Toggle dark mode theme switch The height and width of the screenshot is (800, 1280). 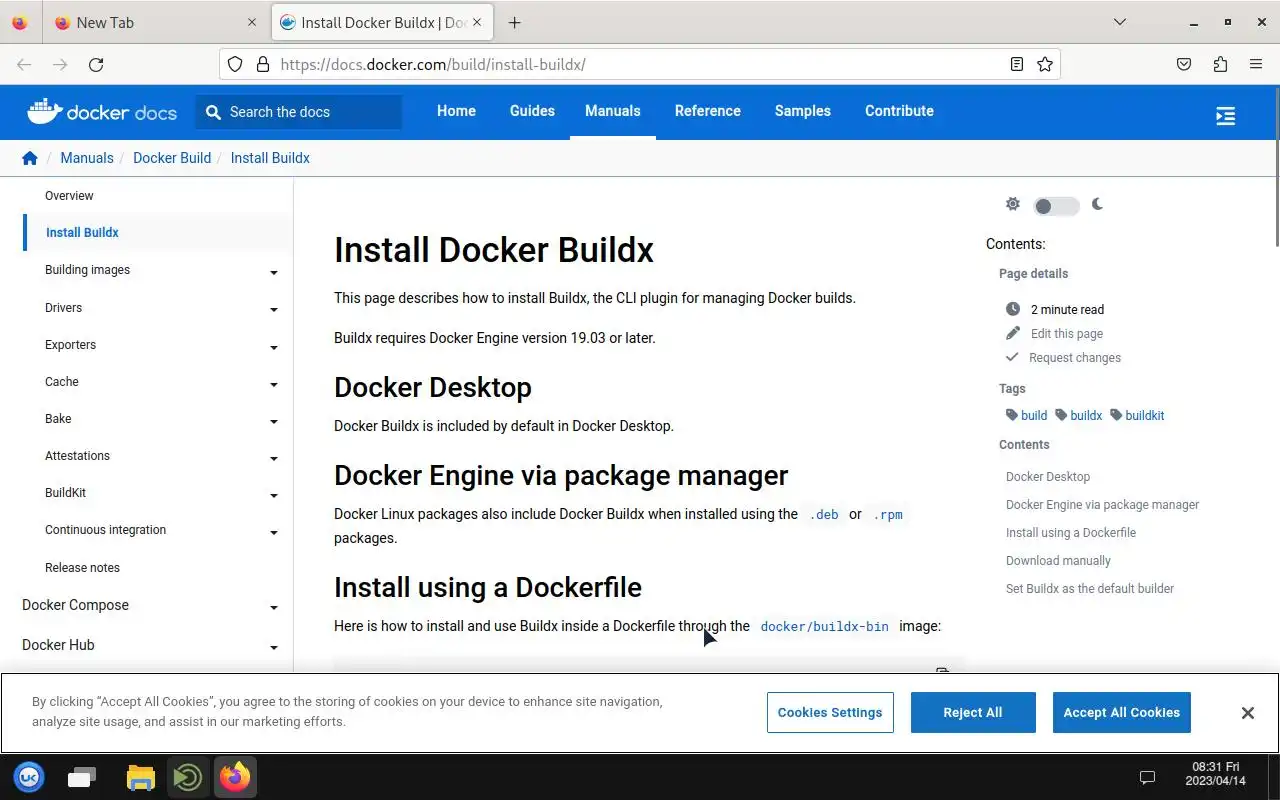pos(1056,206)
